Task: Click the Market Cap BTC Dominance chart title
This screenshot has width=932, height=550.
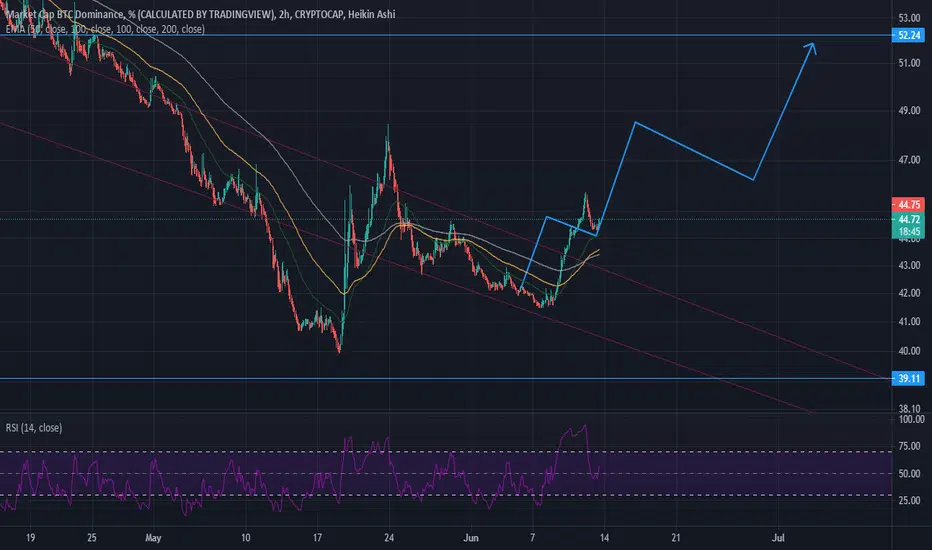Action: pos(200,14)
